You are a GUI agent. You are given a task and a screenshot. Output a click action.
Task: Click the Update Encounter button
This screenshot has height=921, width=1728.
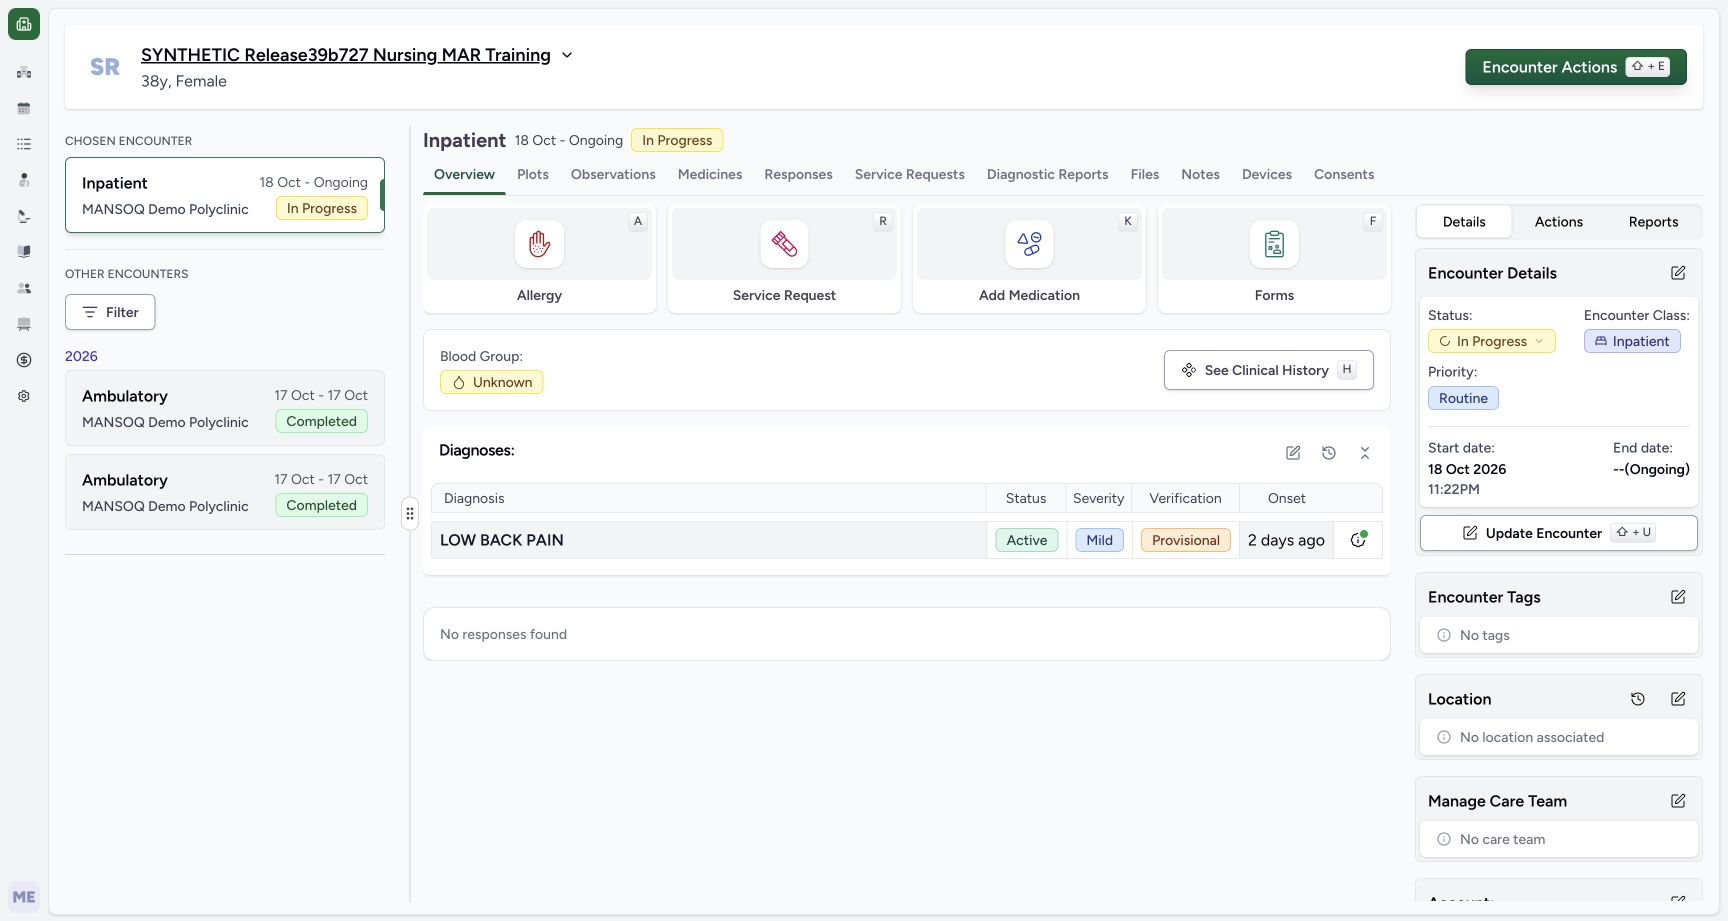[1558, 533]
